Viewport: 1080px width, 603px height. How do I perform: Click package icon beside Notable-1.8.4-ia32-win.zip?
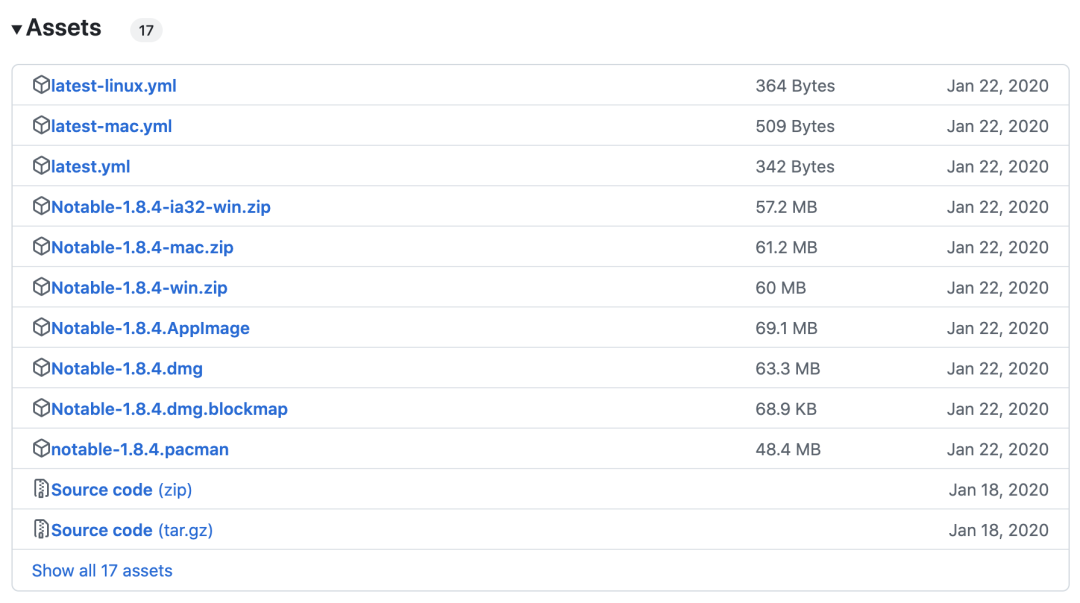[x=41, y=206]
